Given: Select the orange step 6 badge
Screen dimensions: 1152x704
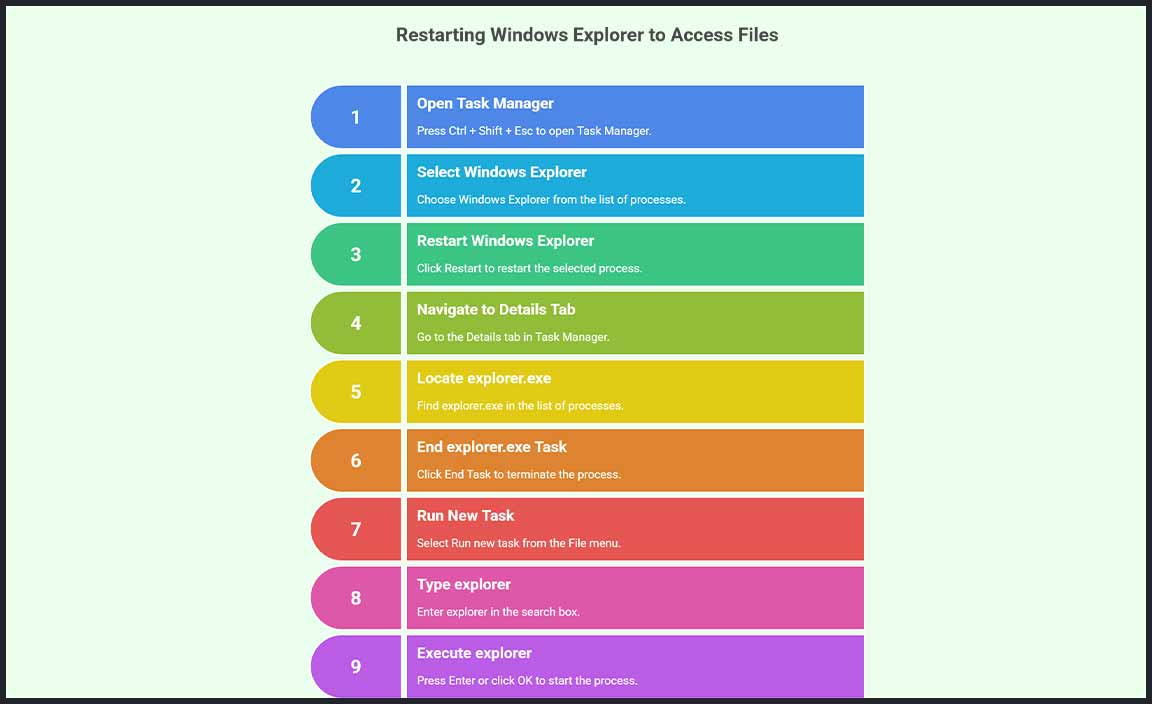Looking at the screenshot, I should coord(356,461).
